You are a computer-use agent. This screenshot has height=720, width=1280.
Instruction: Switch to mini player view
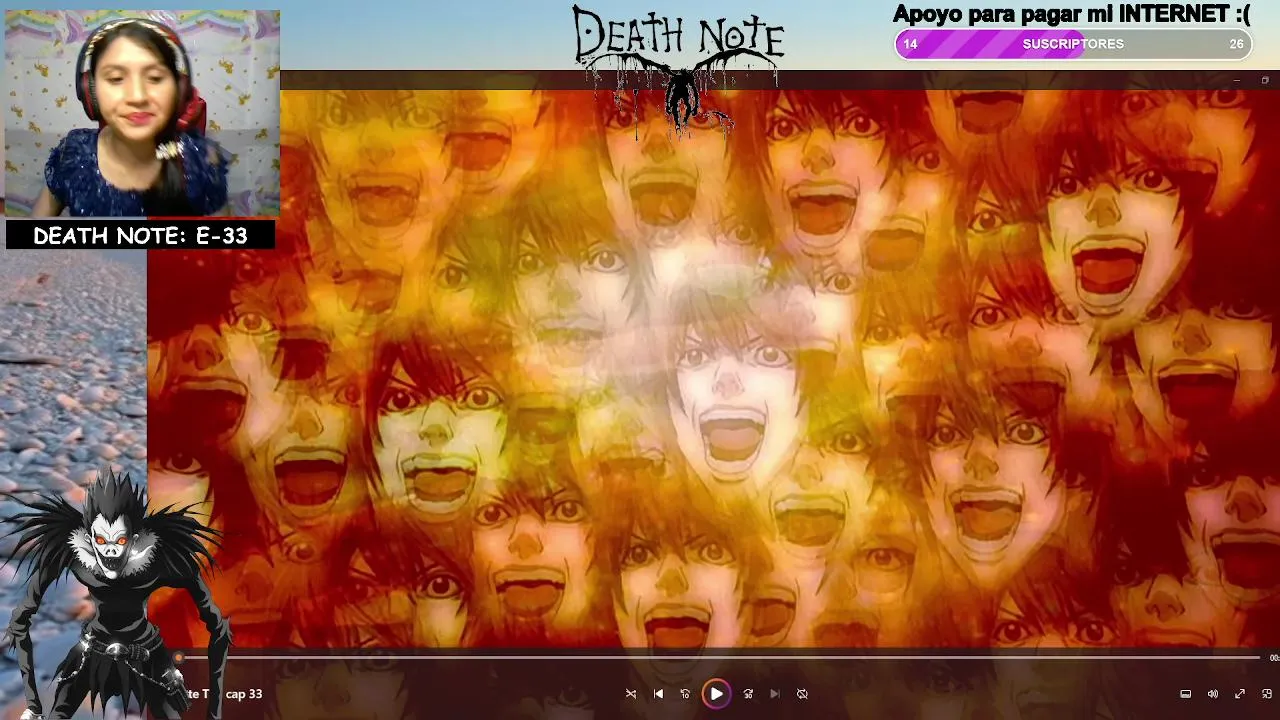(x=1266, y=694)
